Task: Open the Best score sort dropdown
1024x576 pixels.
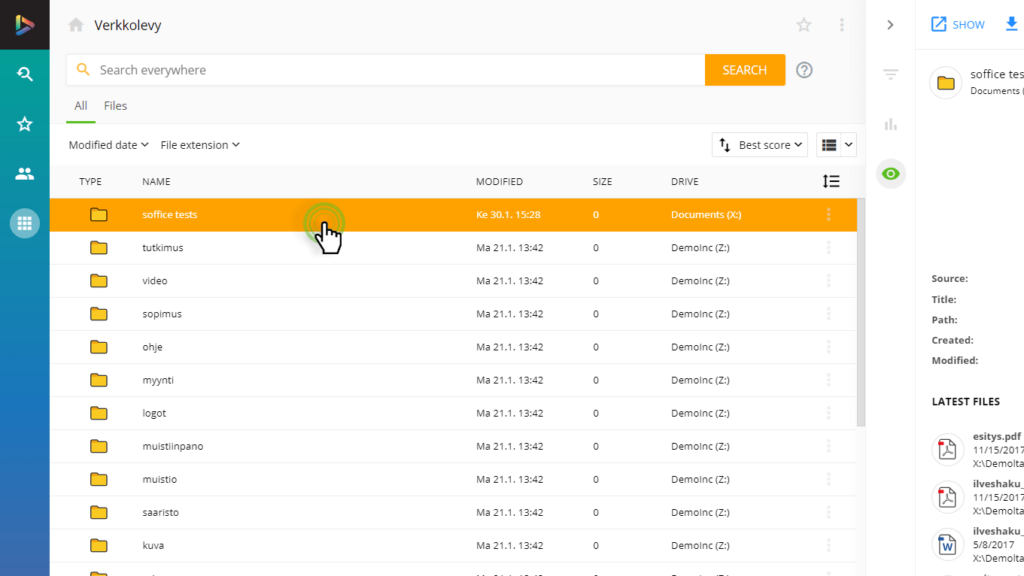Action: (x=762, y=145)
